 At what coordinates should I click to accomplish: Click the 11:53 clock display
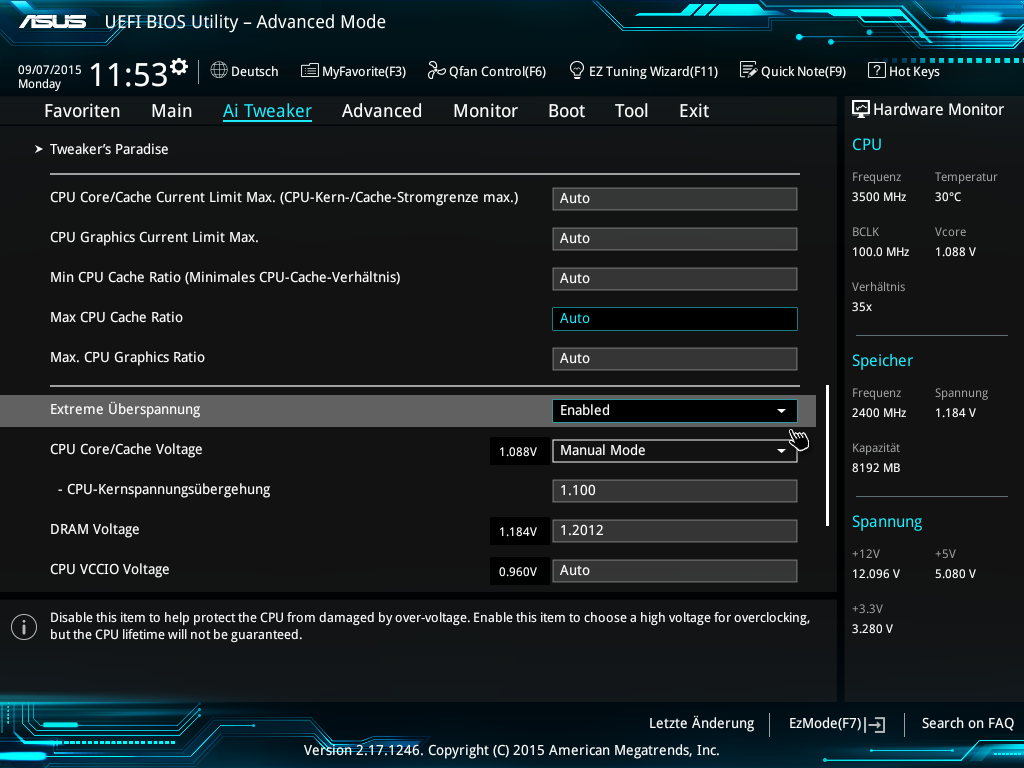click(x=129, y=74)
